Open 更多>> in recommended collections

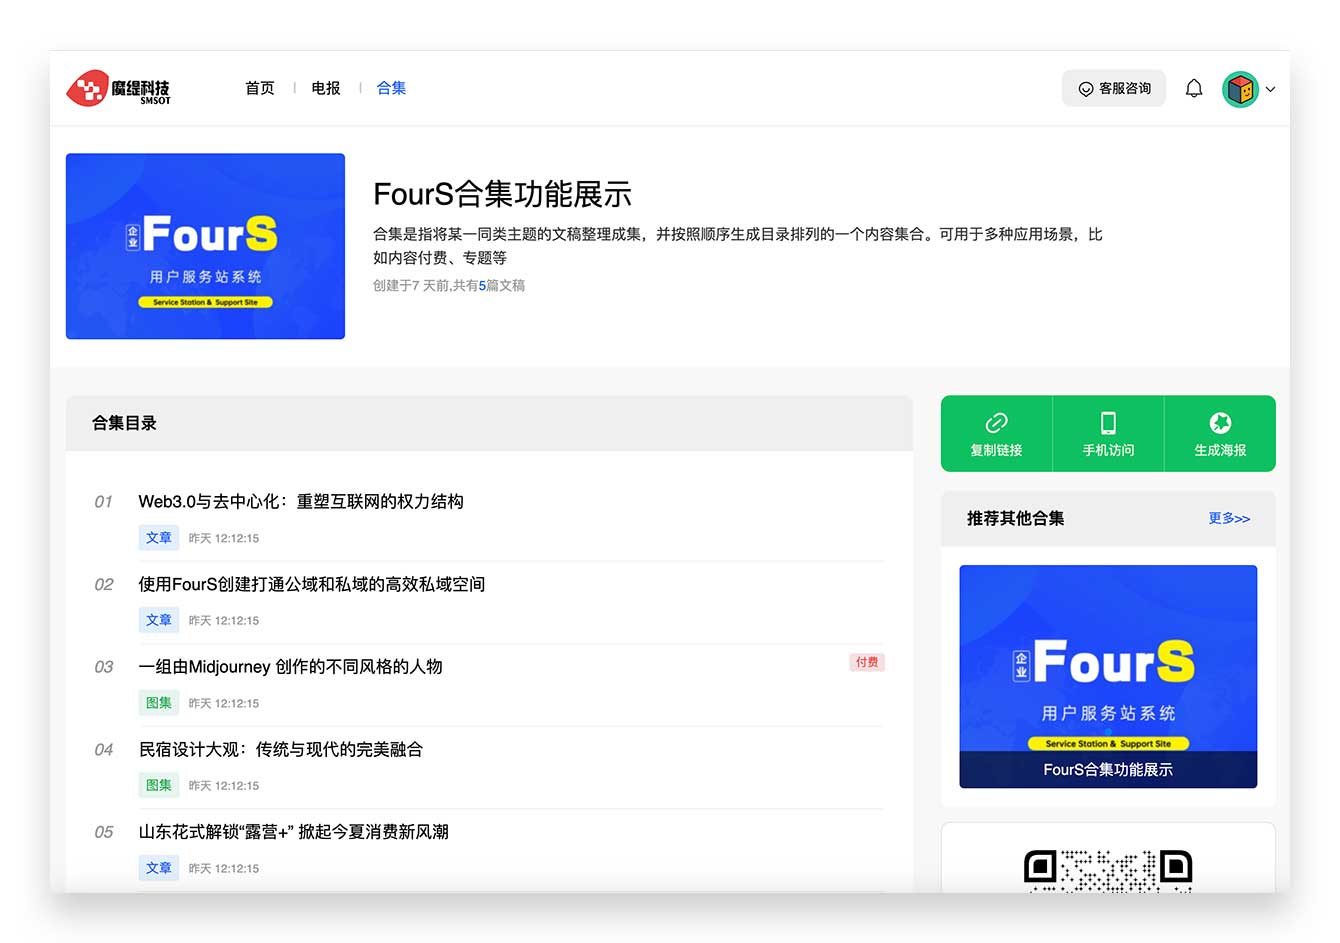coord(1229,518)
